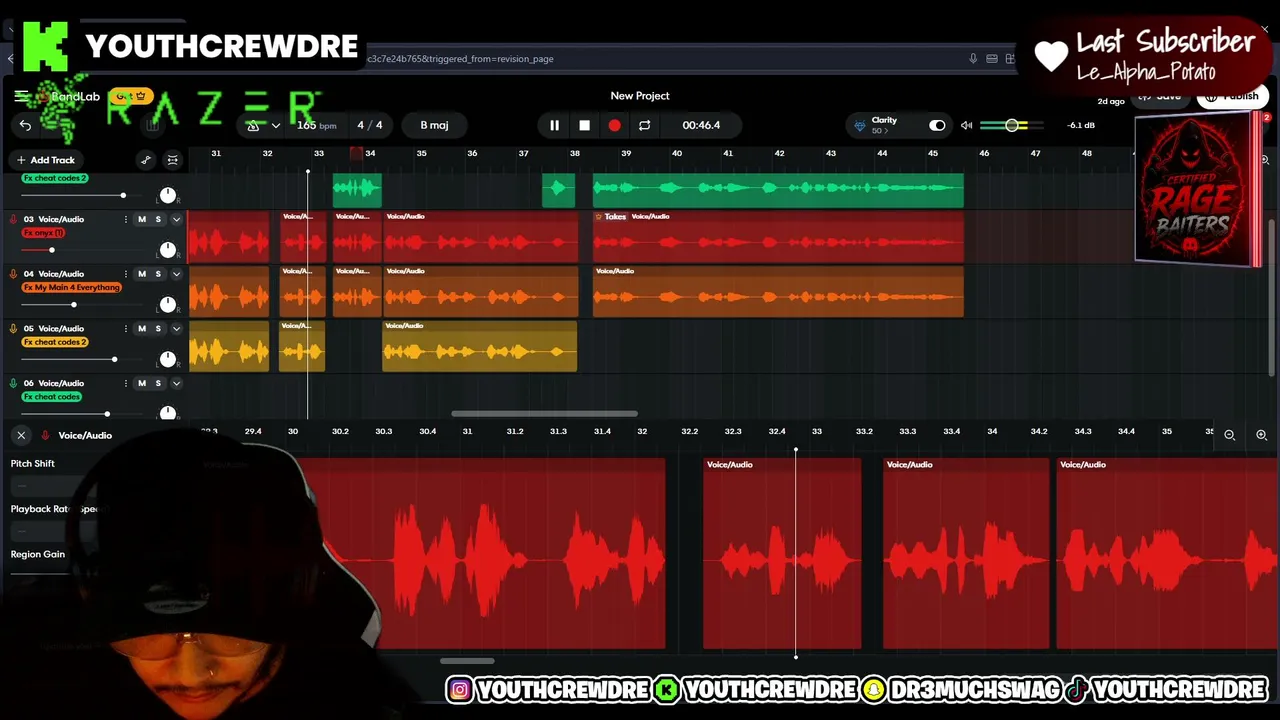The height and width of the screenshot is (720, 1280).
Task: Select the 165 bpm tempo field
Action: click(x=316, y=125)
